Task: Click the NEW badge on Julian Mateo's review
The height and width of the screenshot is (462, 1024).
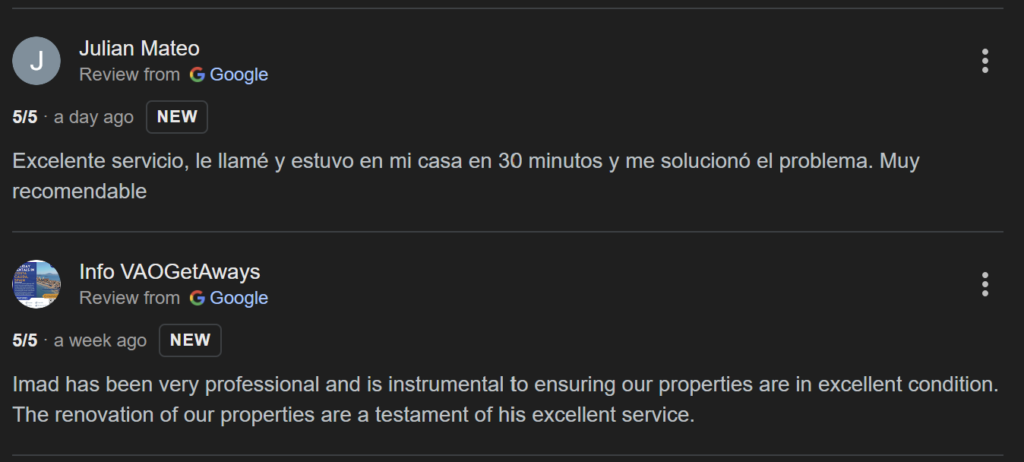Action: coord(177,117)
